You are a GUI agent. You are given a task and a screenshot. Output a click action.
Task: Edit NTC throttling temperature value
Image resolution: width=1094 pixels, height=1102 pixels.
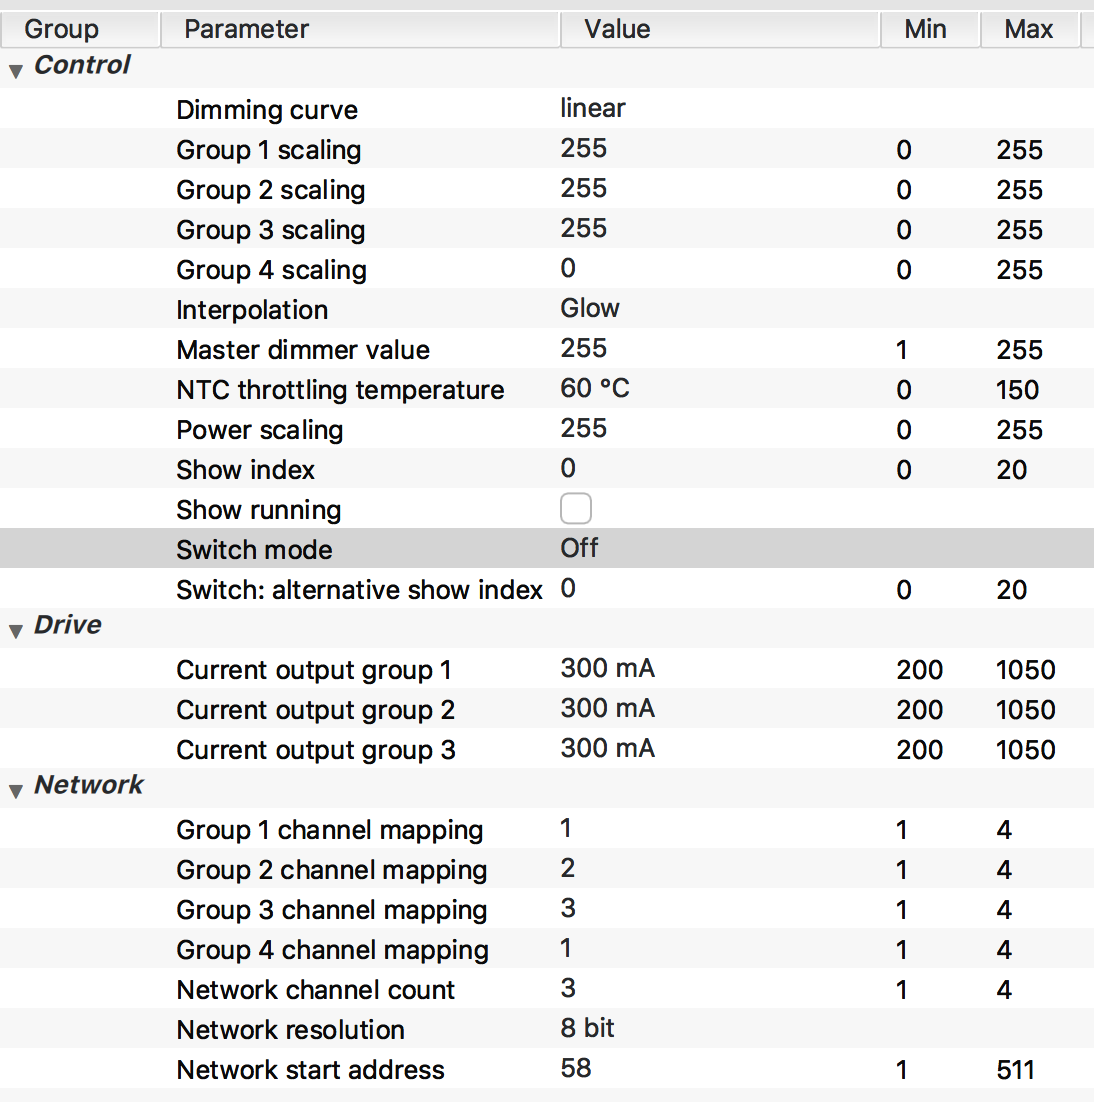point(595,388)
